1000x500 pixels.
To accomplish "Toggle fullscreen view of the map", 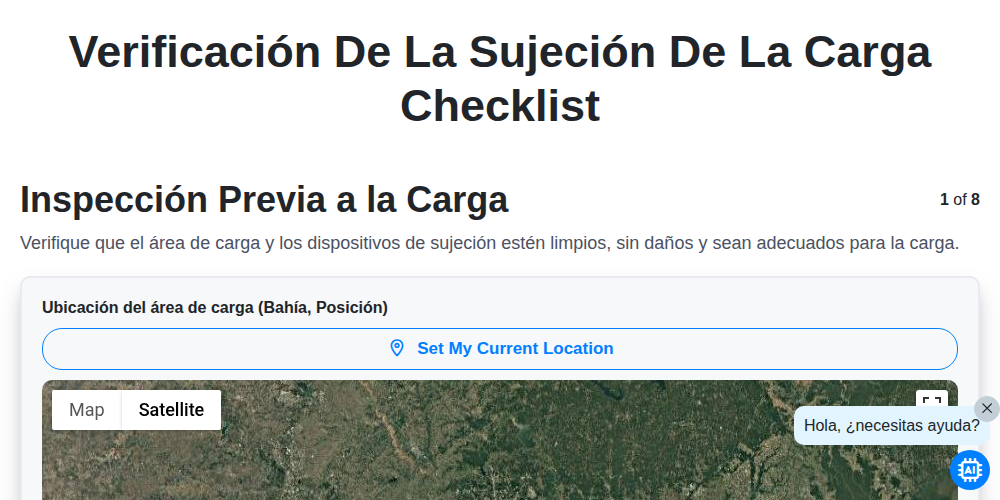I will pyautogui.click(x=932, y=402).
